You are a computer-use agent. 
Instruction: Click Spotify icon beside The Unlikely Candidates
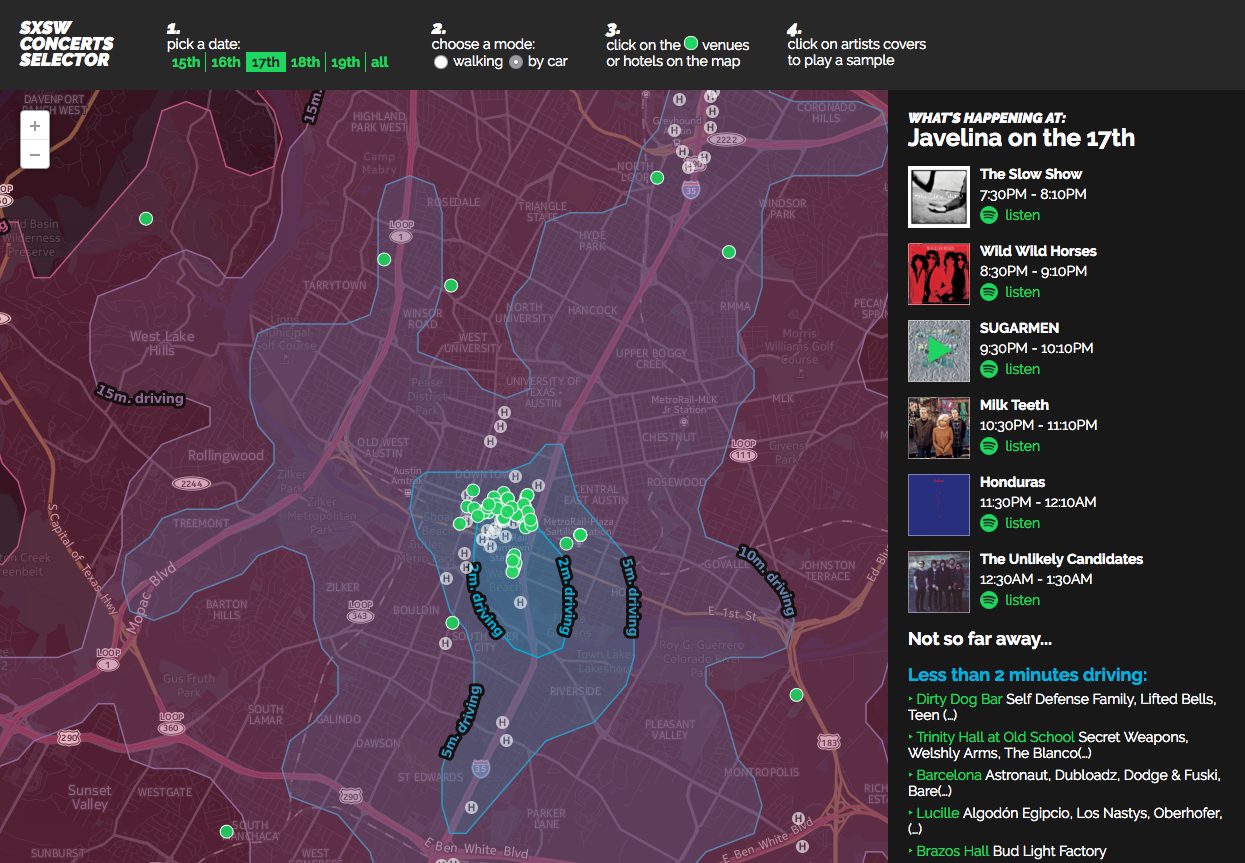(989, 600)
